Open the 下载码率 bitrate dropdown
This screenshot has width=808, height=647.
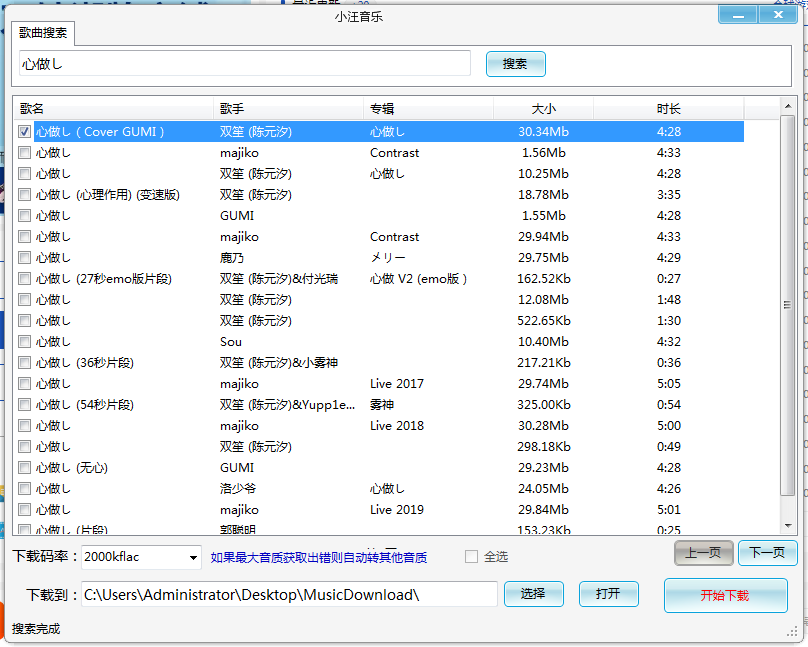[x=193, y=557]
